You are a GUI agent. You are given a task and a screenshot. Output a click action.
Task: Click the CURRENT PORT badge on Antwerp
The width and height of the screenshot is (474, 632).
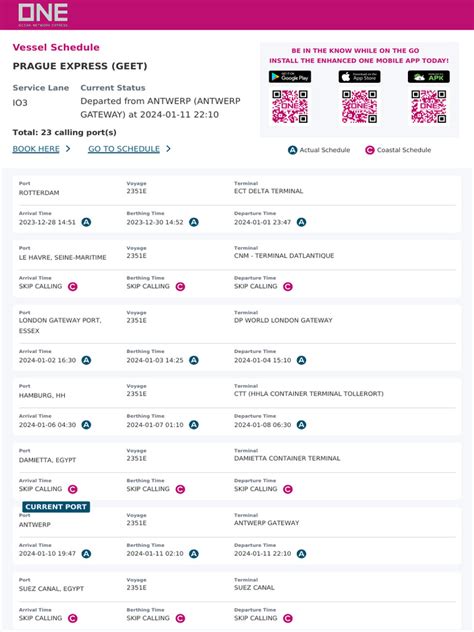[56, 507]
